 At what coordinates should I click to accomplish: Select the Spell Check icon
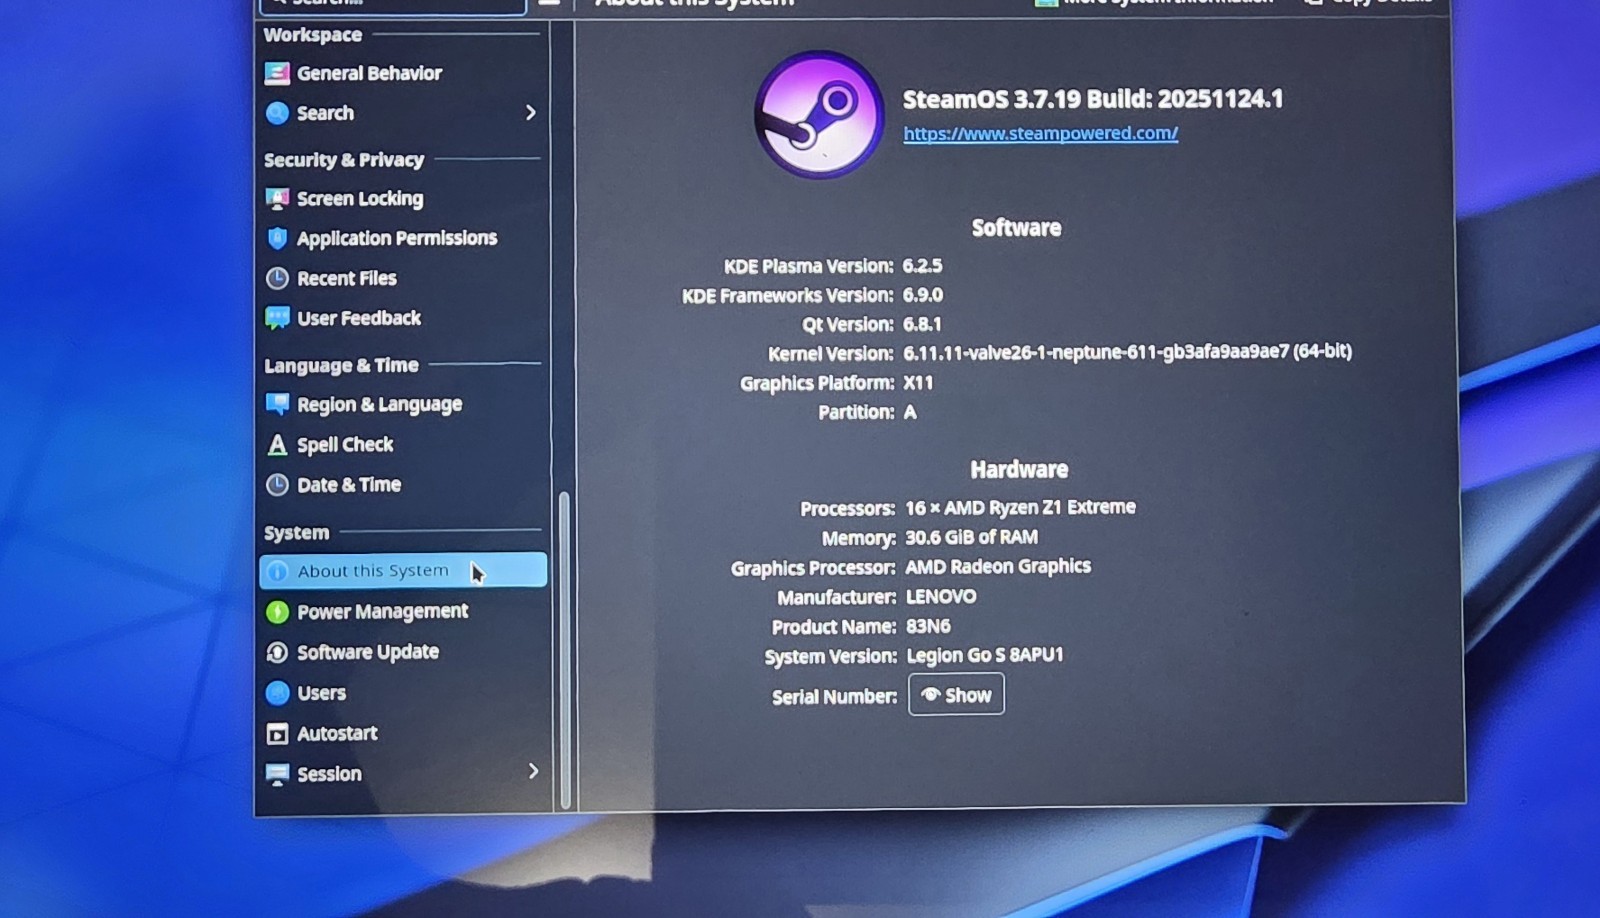pos(277,445)
